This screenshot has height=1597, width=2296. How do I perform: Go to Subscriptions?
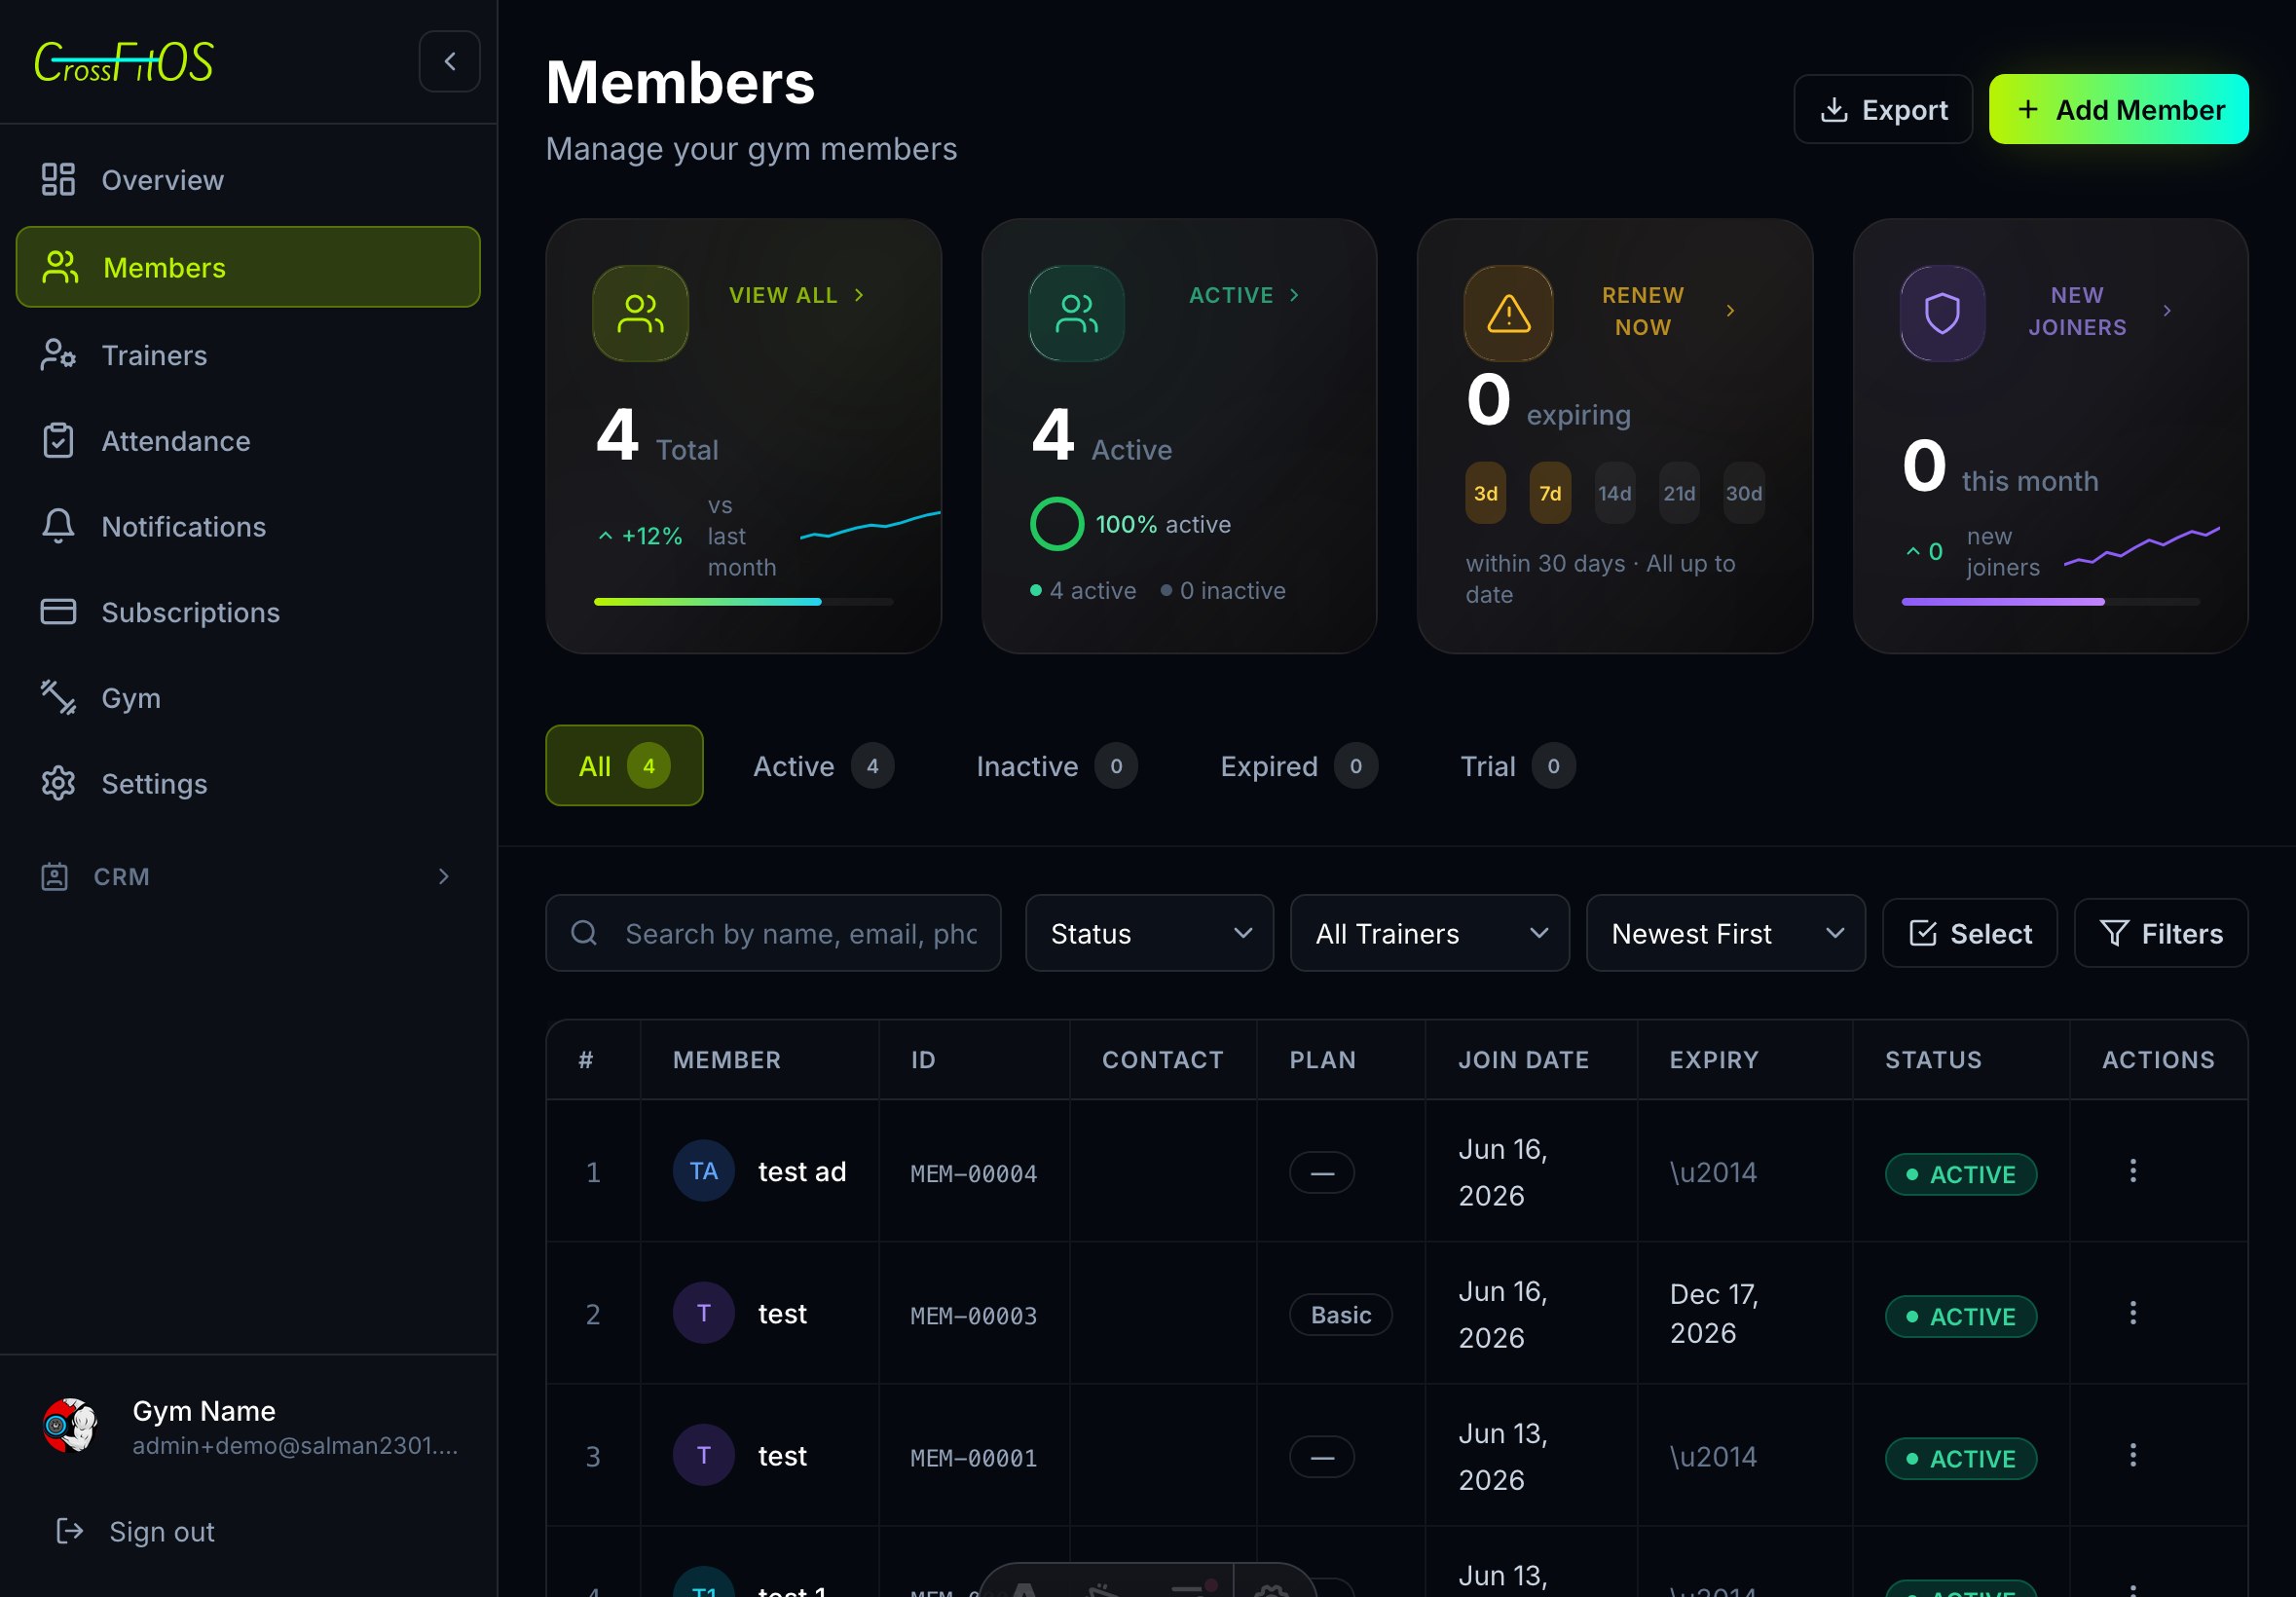coord(248,612)
